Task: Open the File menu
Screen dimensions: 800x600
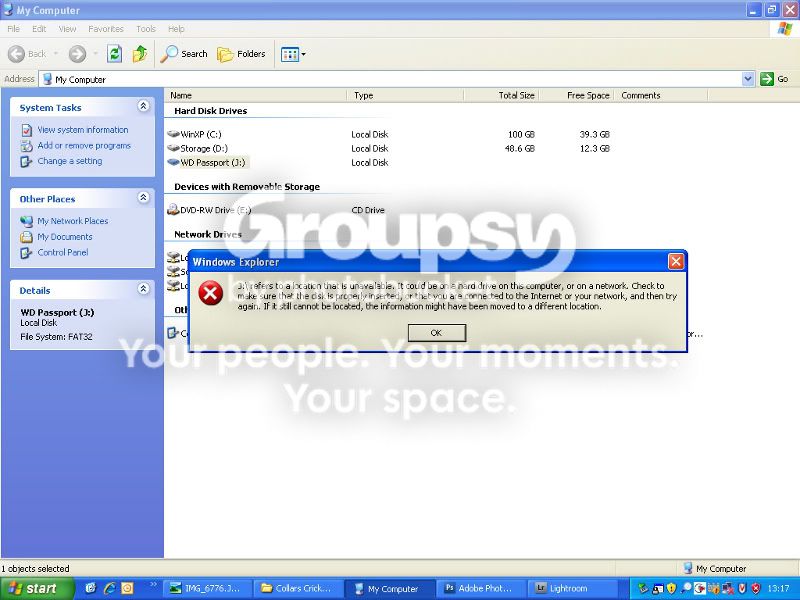Action: pyautogui.click(x=14, y=29)
